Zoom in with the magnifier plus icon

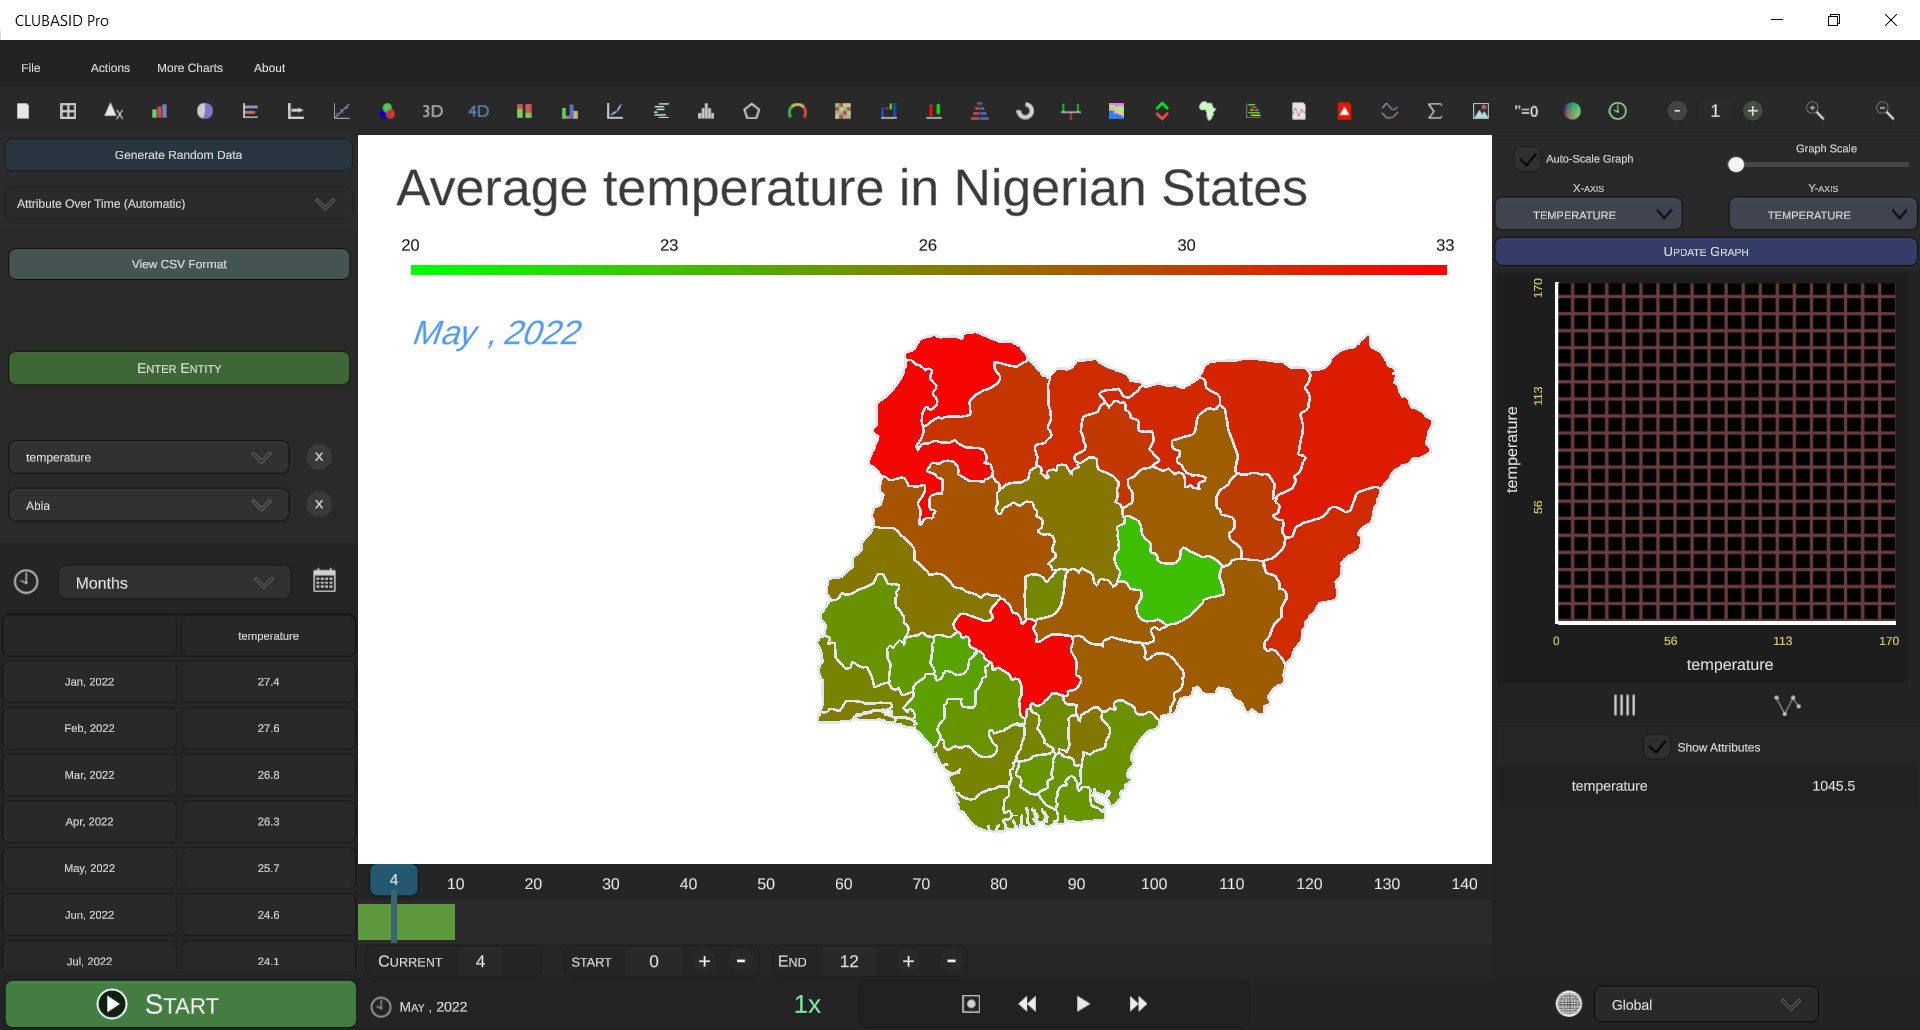click(x=1814, y=111)
